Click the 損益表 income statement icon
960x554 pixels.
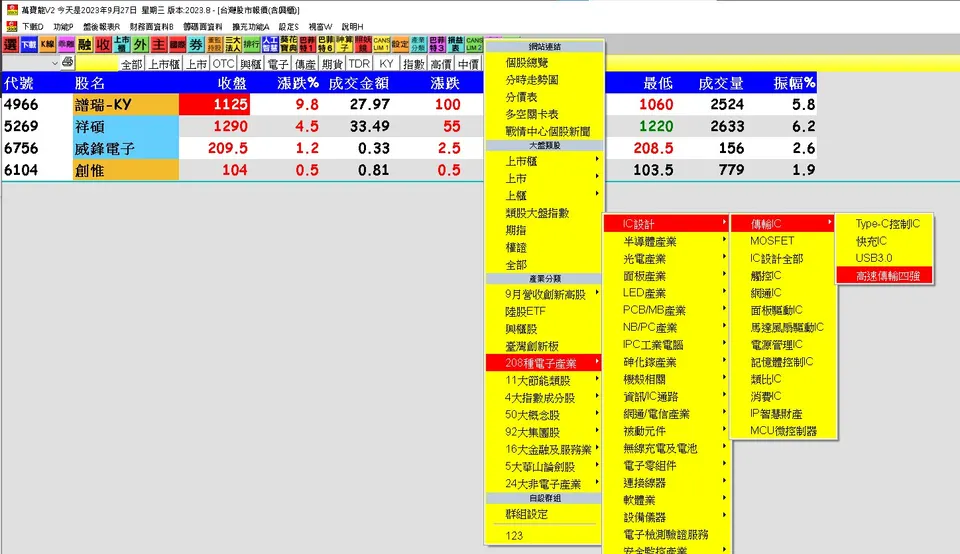click(x=456, y=45)
